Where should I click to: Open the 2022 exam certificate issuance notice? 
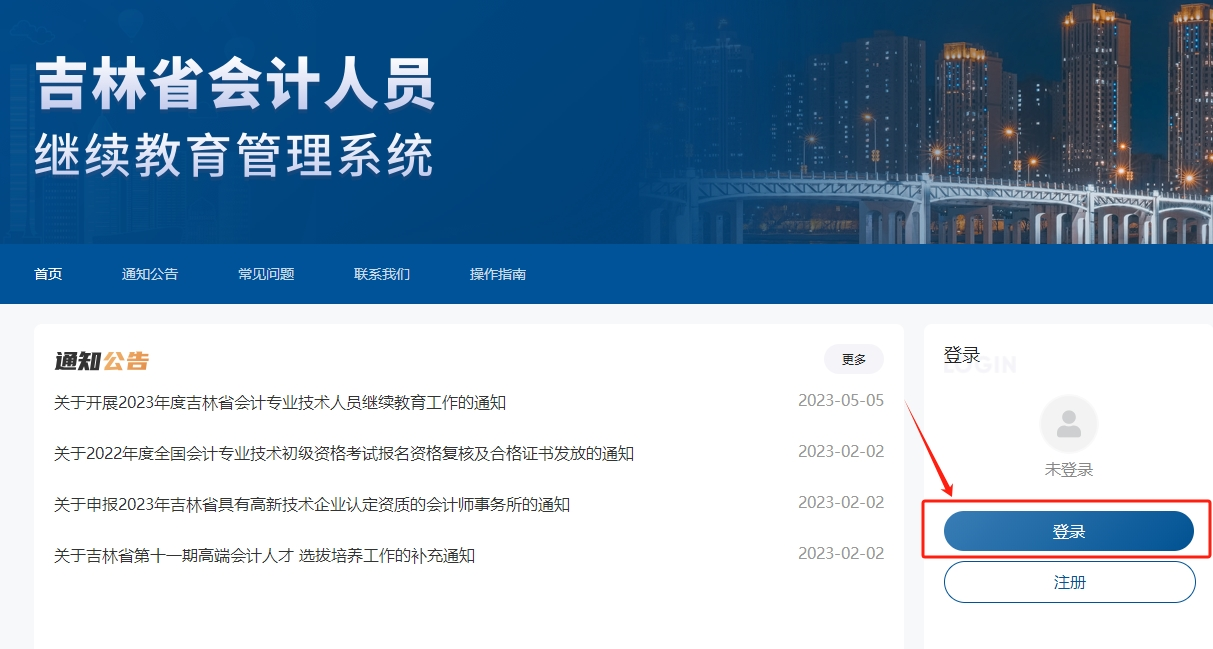pyautogui.click(x=345, y=451)
